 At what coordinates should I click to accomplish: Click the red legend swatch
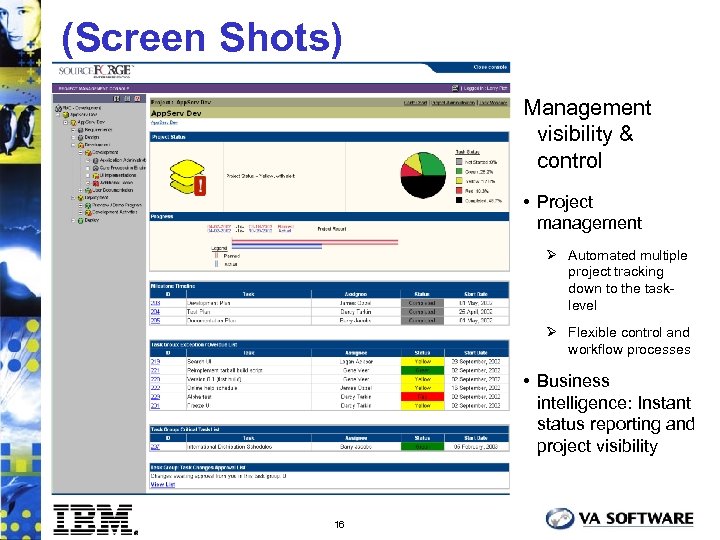pos(459,191)
